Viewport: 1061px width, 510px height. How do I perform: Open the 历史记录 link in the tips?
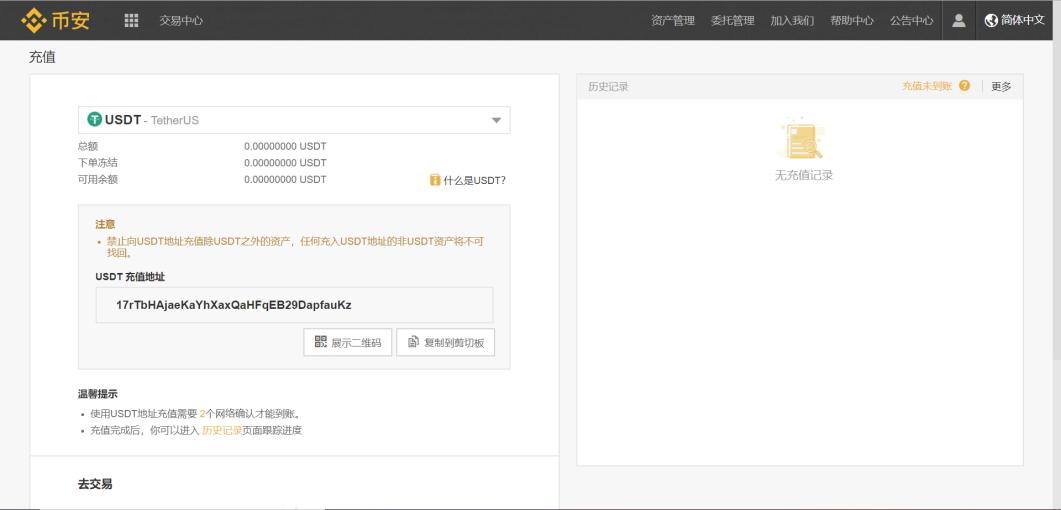coord(222,430)
